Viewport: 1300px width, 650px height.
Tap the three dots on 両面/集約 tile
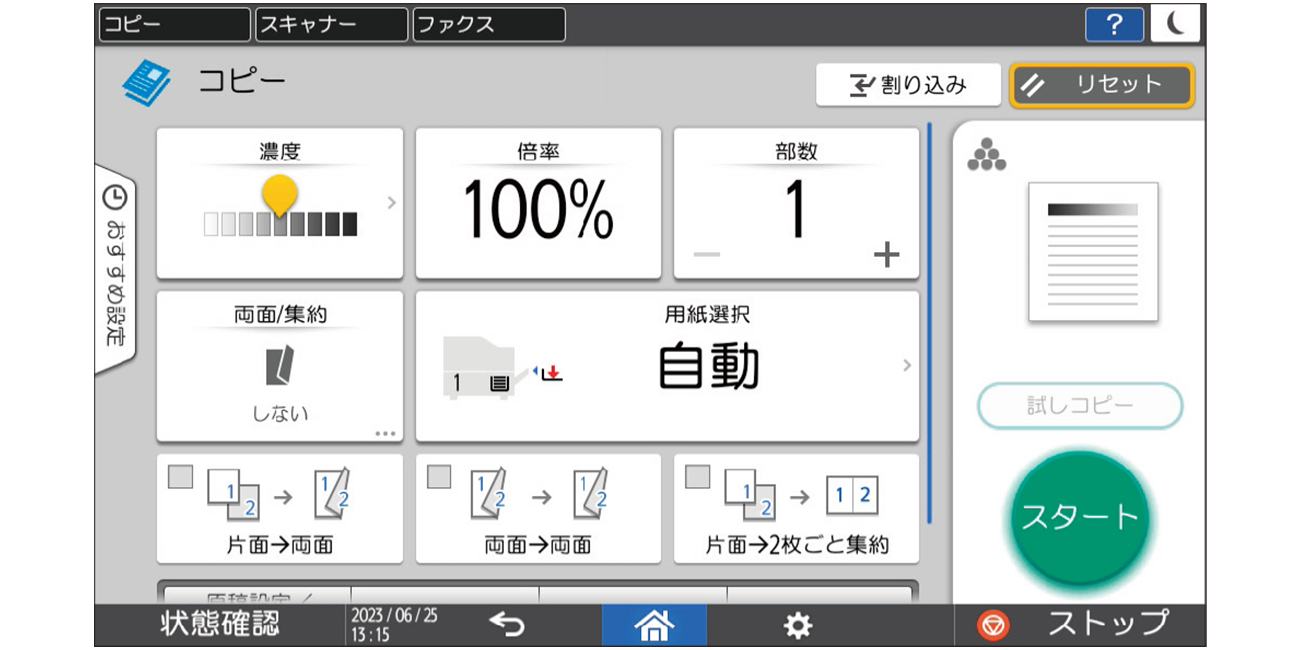(386, 433)
